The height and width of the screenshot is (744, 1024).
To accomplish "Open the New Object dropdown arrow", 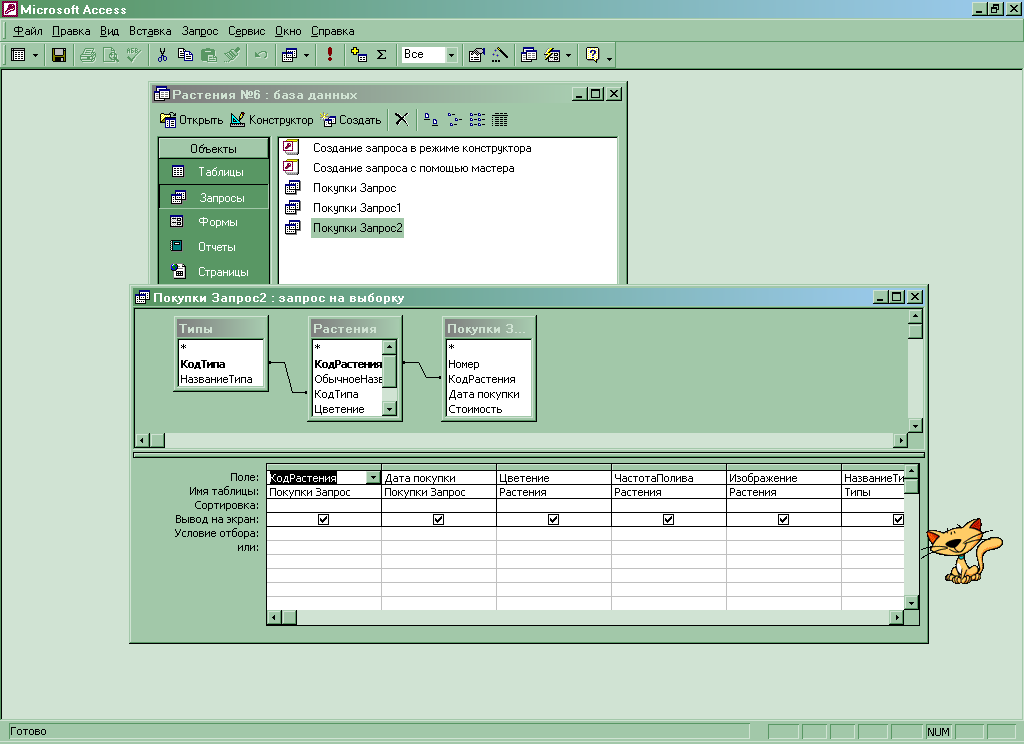I will pyautogui.click(x=568, y=56).
